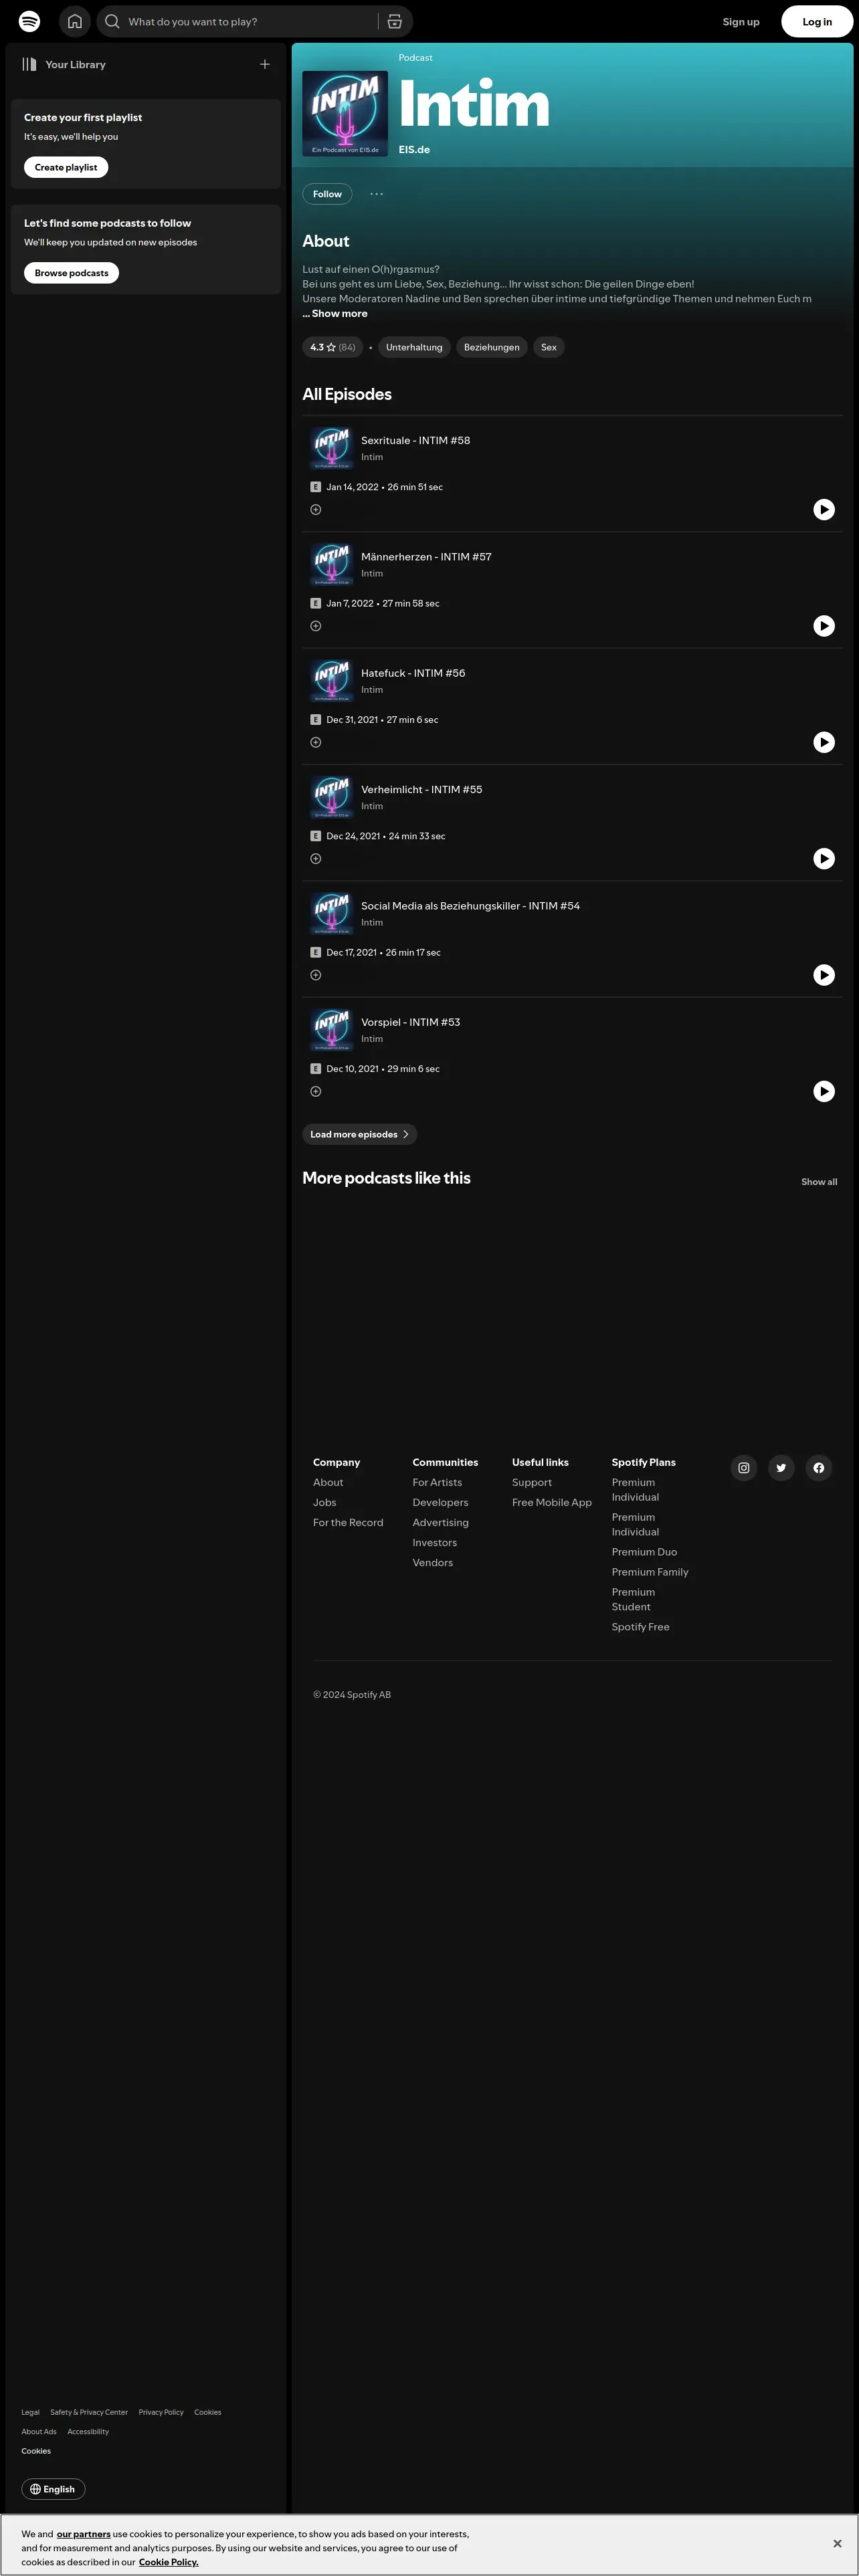
Task: Open footer link Jobs
Action: (325, 1503)
